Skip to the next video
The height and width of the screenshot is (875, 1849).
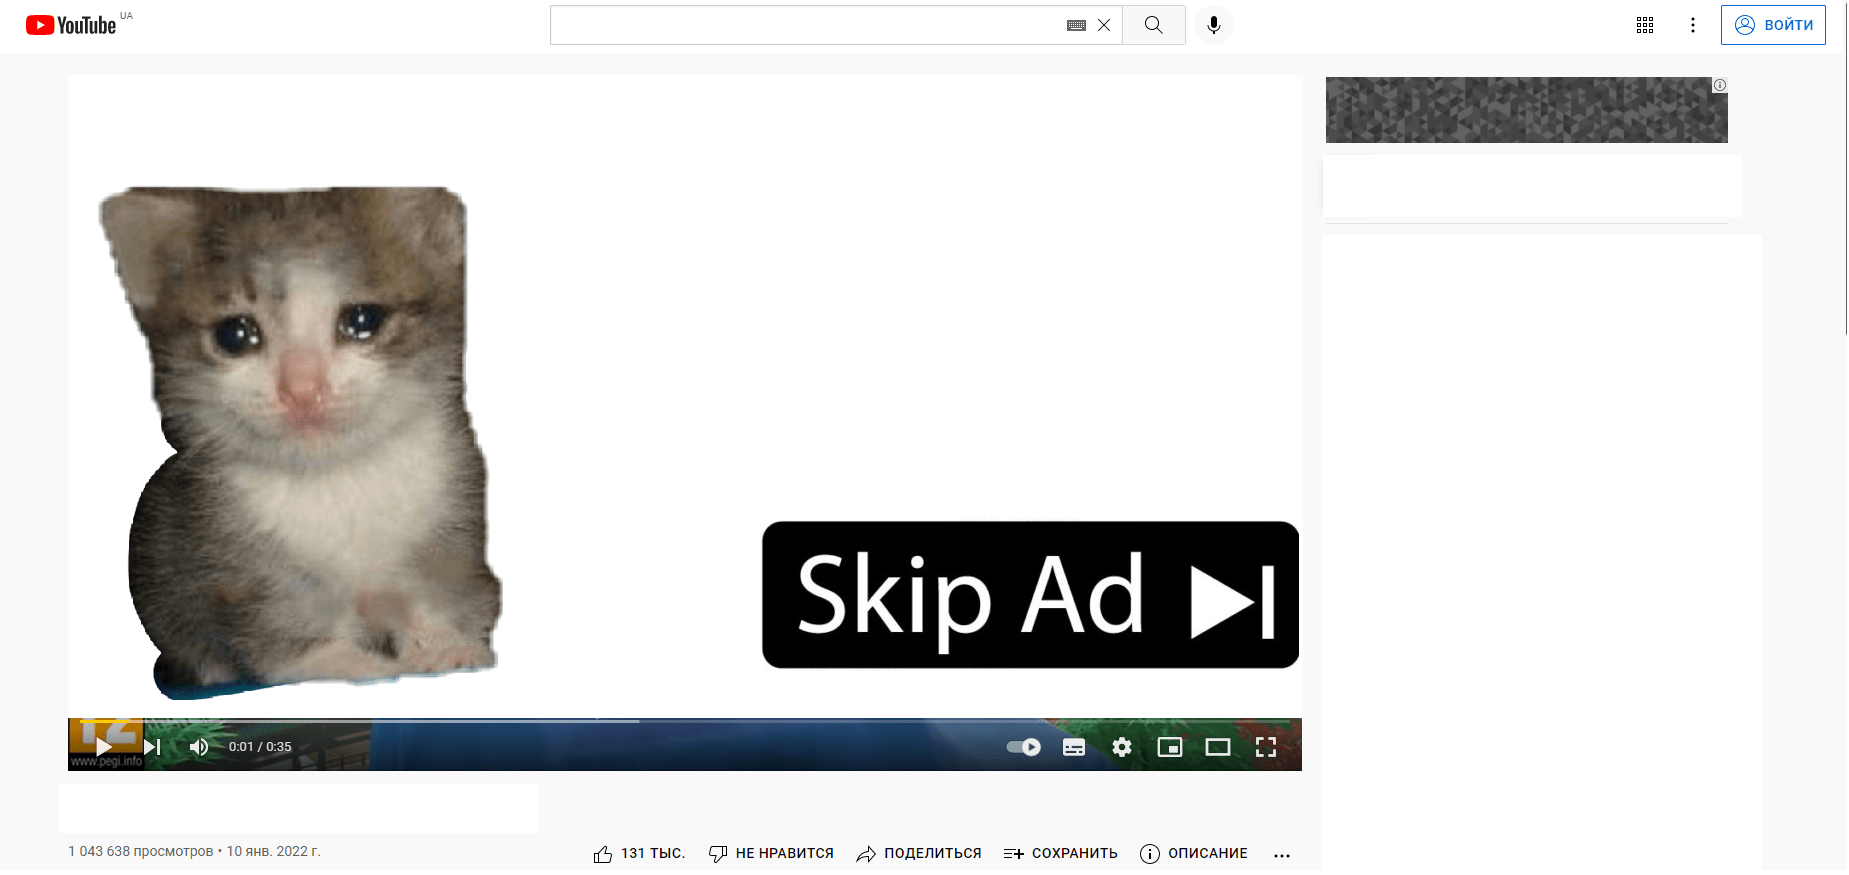(x=152, y=747)
